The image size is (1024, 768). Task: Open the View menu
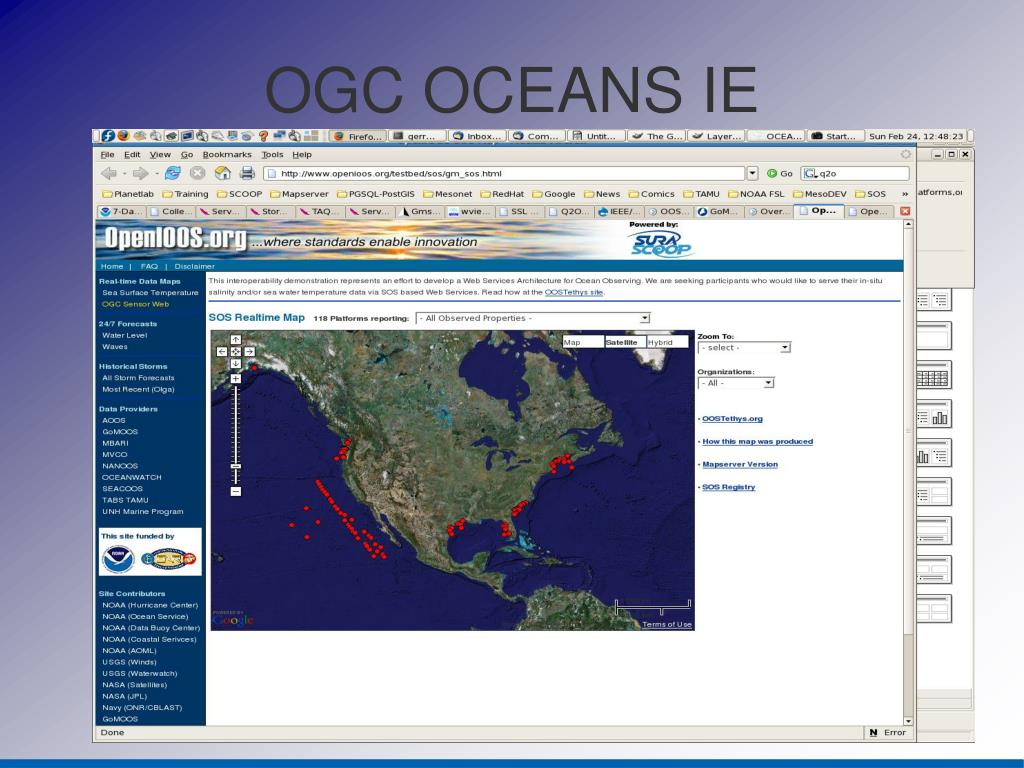point(160,155)
